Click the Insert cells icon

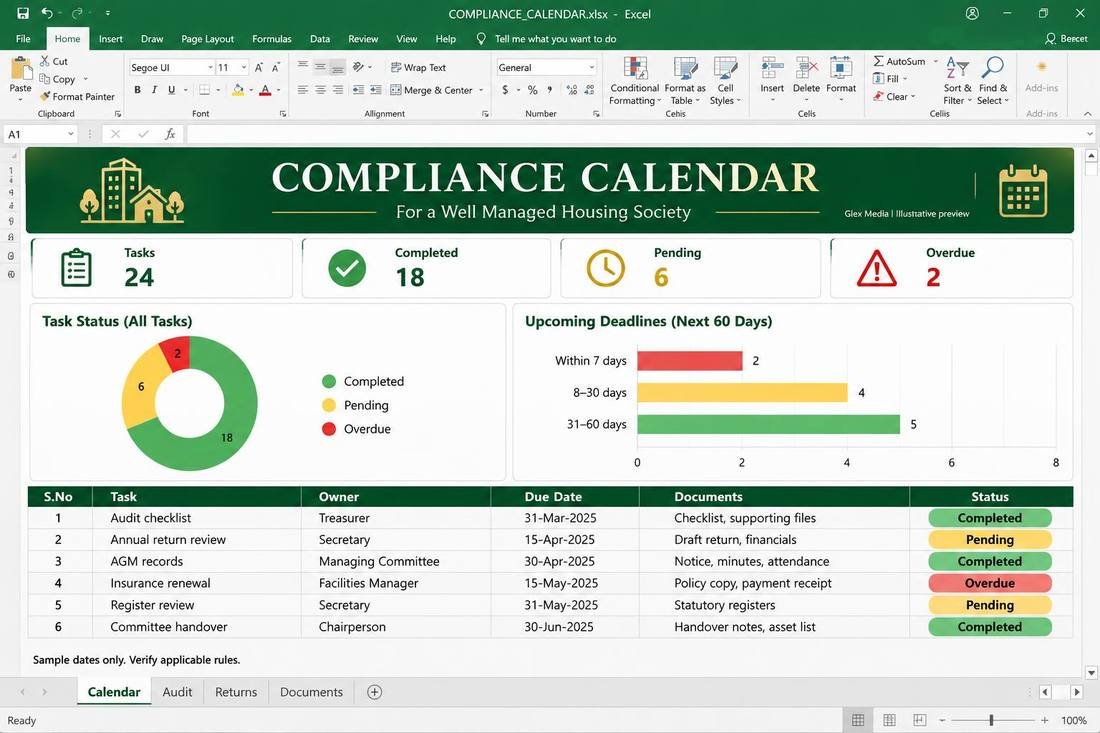click(772, 69)
